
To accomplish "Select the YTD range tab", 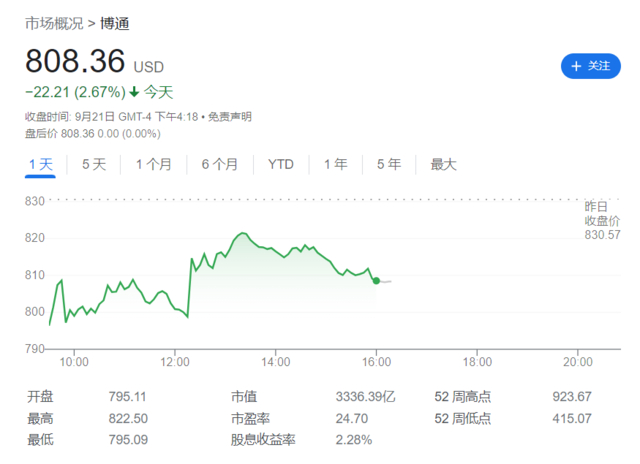I will (281, 164).
